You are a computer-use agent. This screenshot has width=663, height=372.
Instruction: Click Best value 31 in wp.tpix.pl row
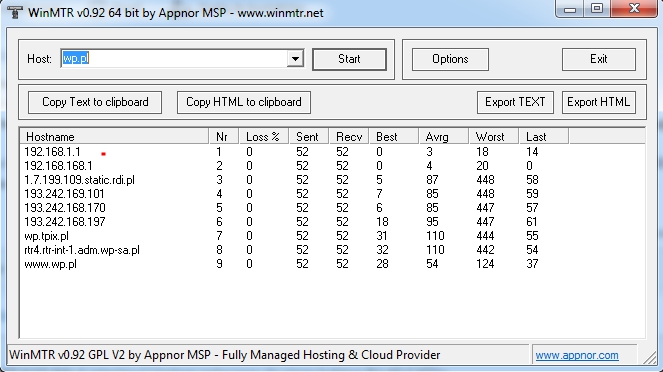[382, 236]
